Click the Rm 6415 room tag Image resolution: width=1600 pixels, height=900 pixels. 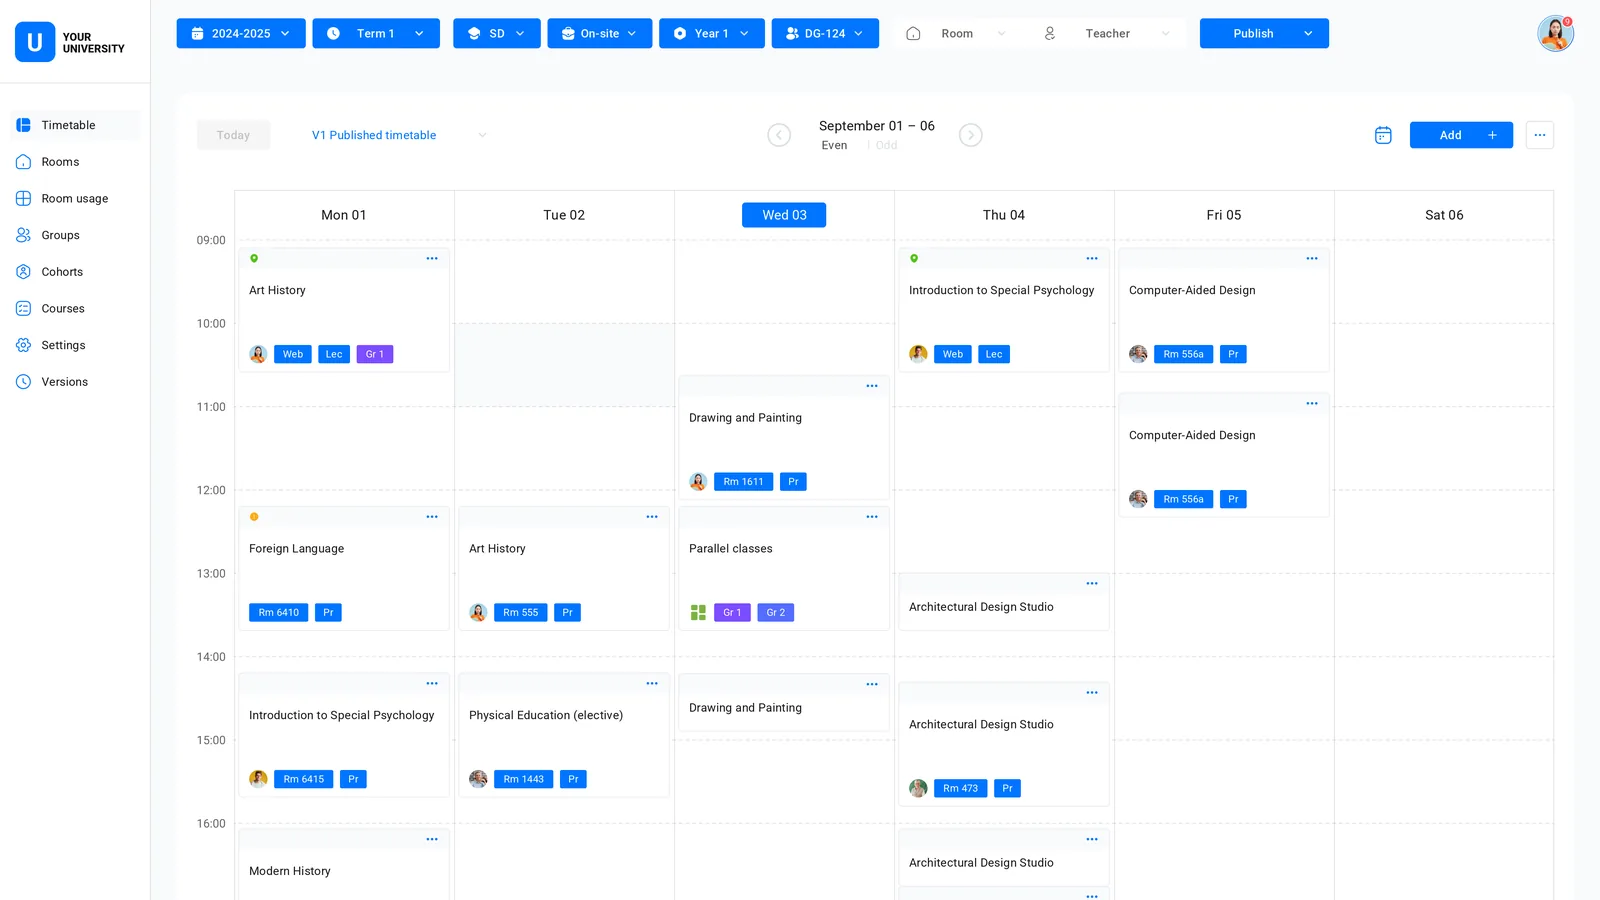coord(303,779)
